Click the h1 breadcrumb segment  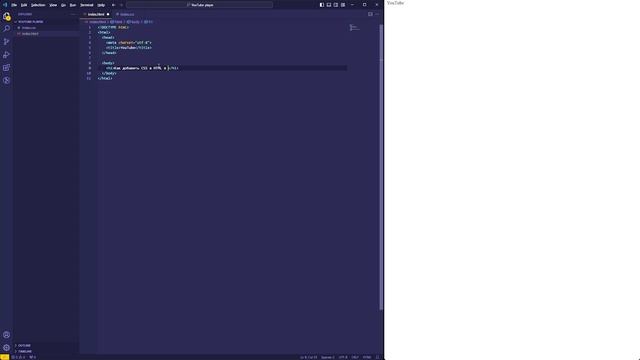pyautogui.click(x=148, y=22)
